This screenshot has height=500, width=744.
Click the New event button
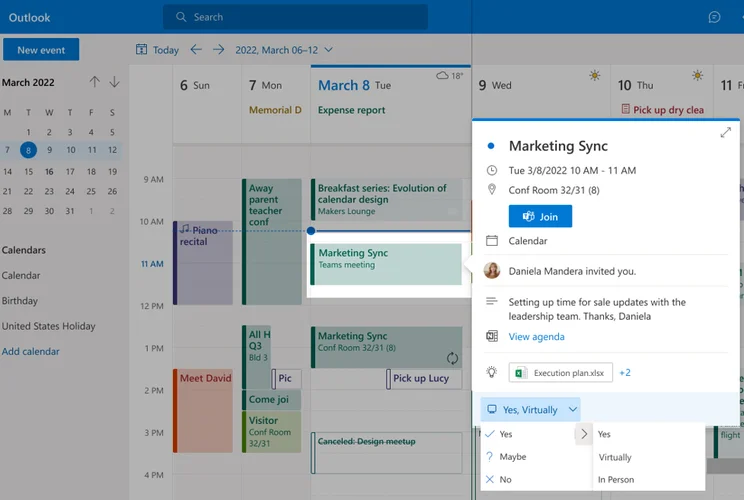[x=41, y=50]
